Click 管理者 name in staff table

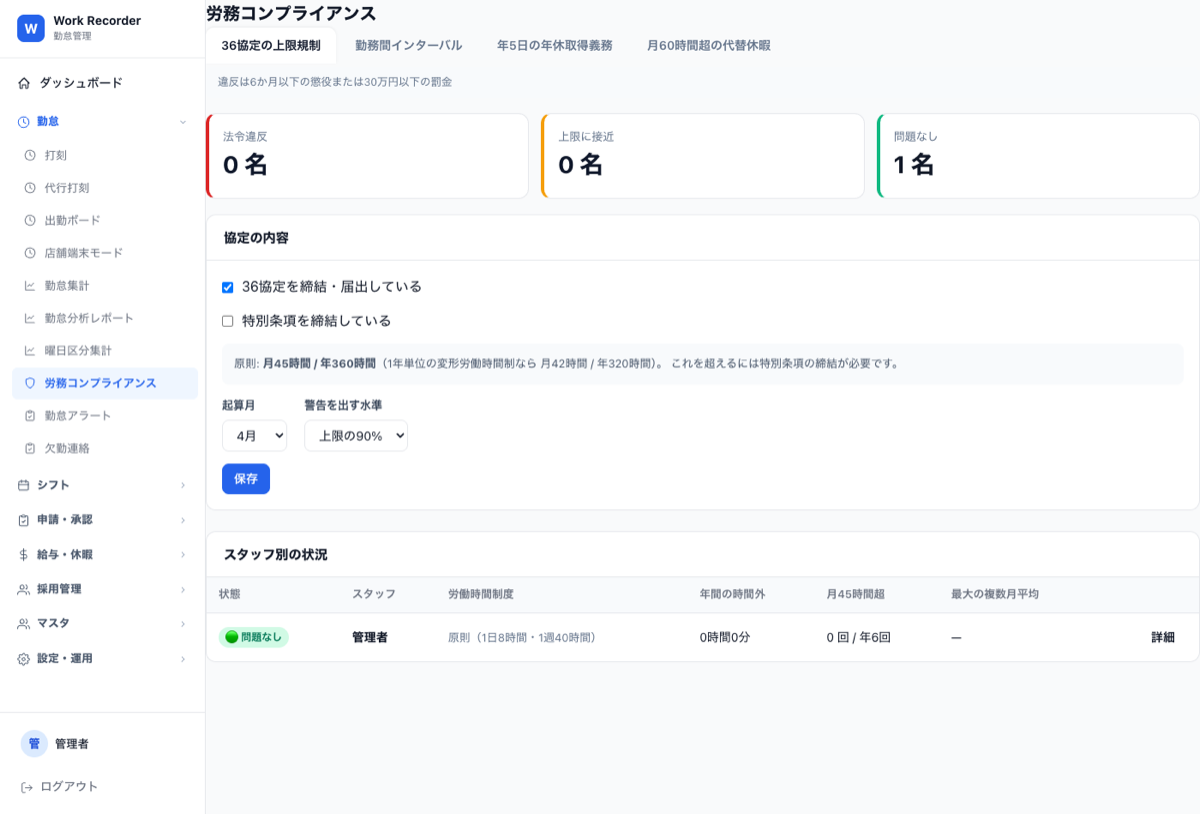(370, 637)
